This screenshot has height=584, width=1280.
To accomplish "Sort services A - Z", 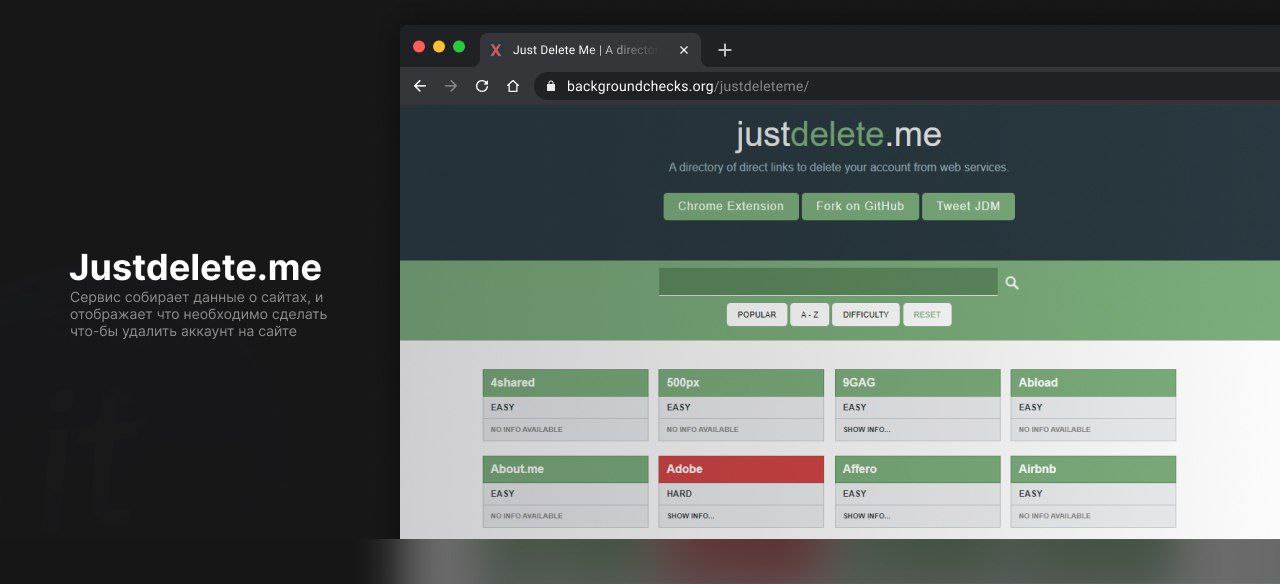I will 809,315.
